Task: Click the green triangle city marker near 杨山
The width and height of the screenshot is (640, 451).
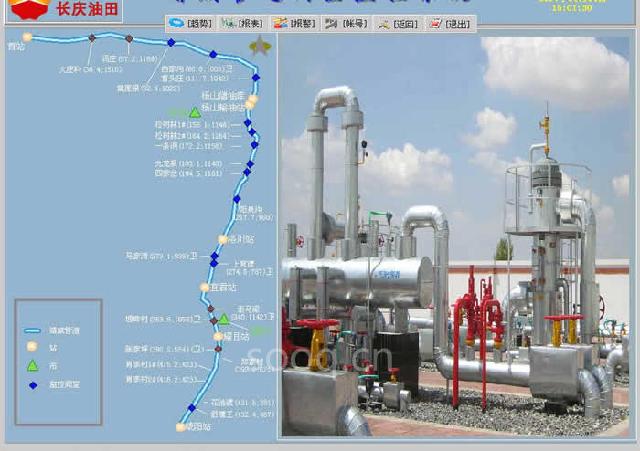Action: coord(194,112)
